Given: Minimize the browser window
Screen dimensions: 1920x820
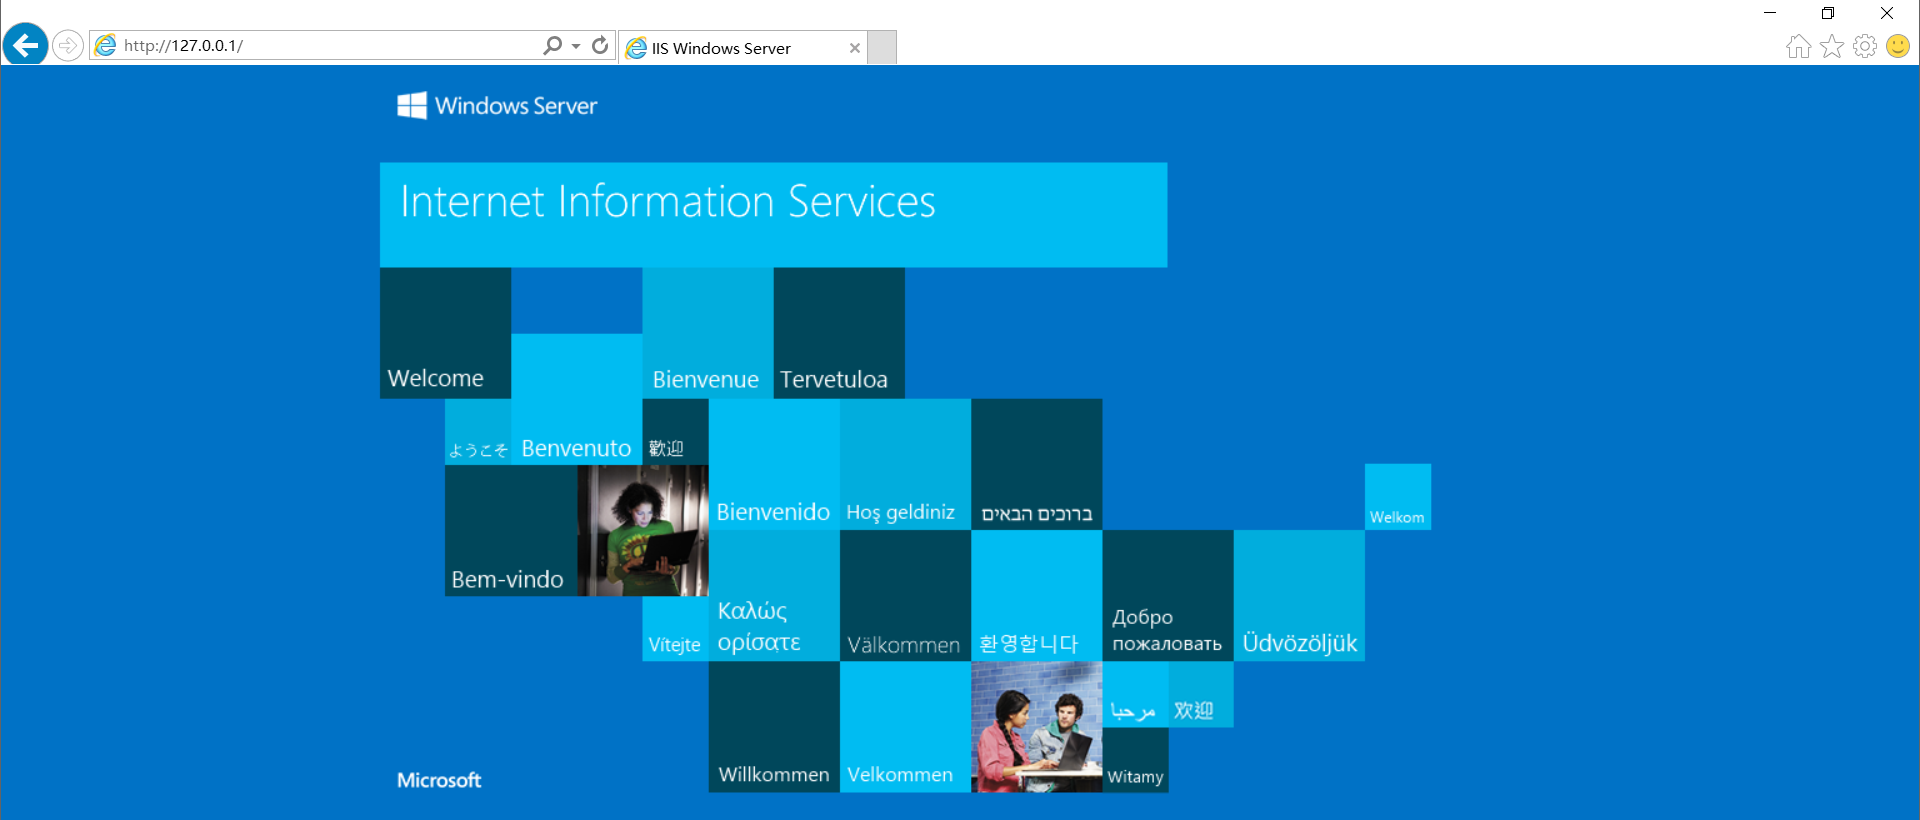Looking at the screenshot, I should [x=1770, y=13].
